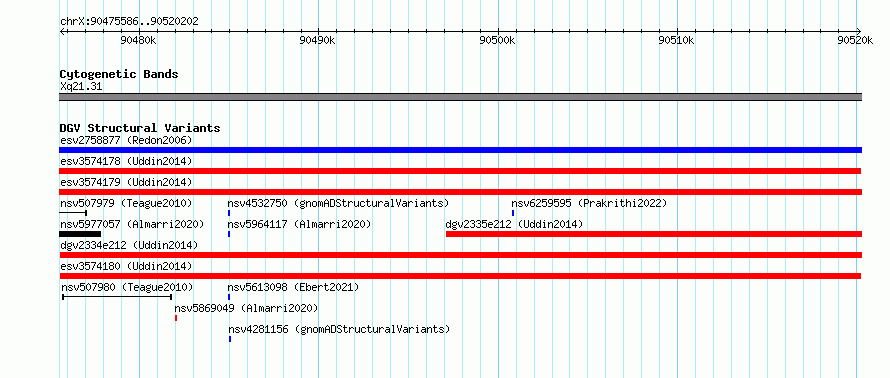Click the nsv507979 black line glyph

[73, 213]
